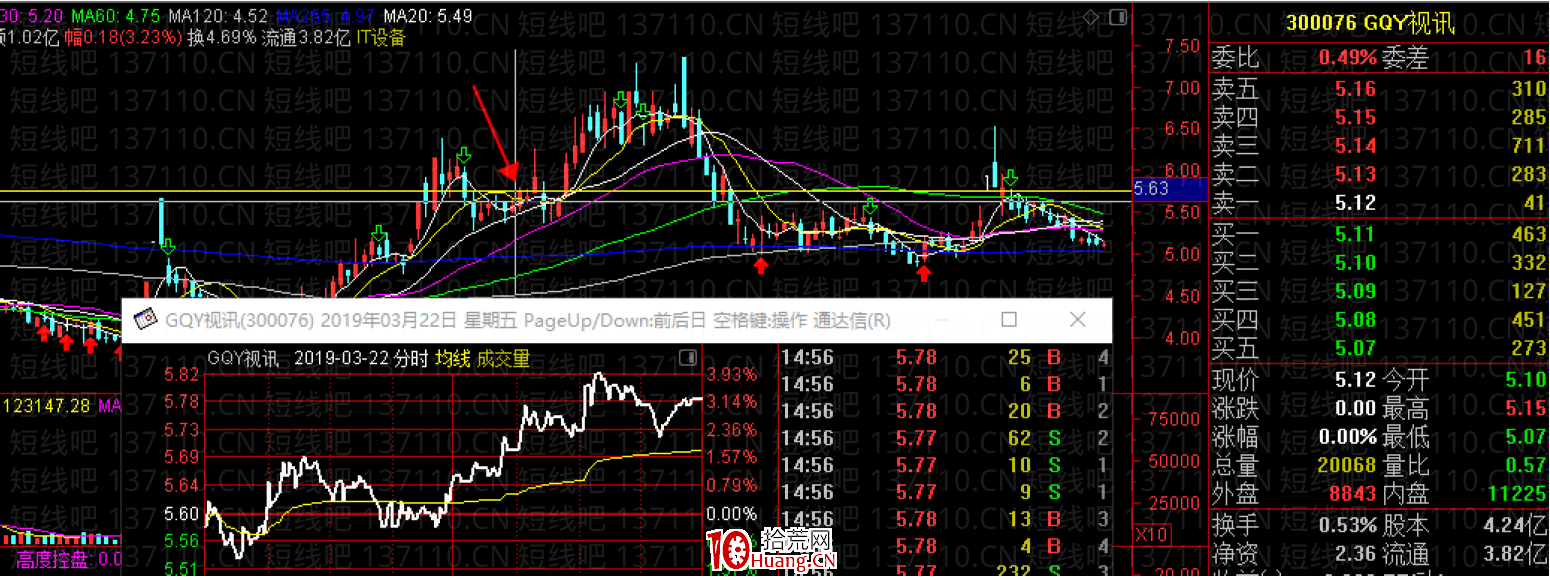
Task: Click the 换手 0.53% value
Action: click(1347, 525)
